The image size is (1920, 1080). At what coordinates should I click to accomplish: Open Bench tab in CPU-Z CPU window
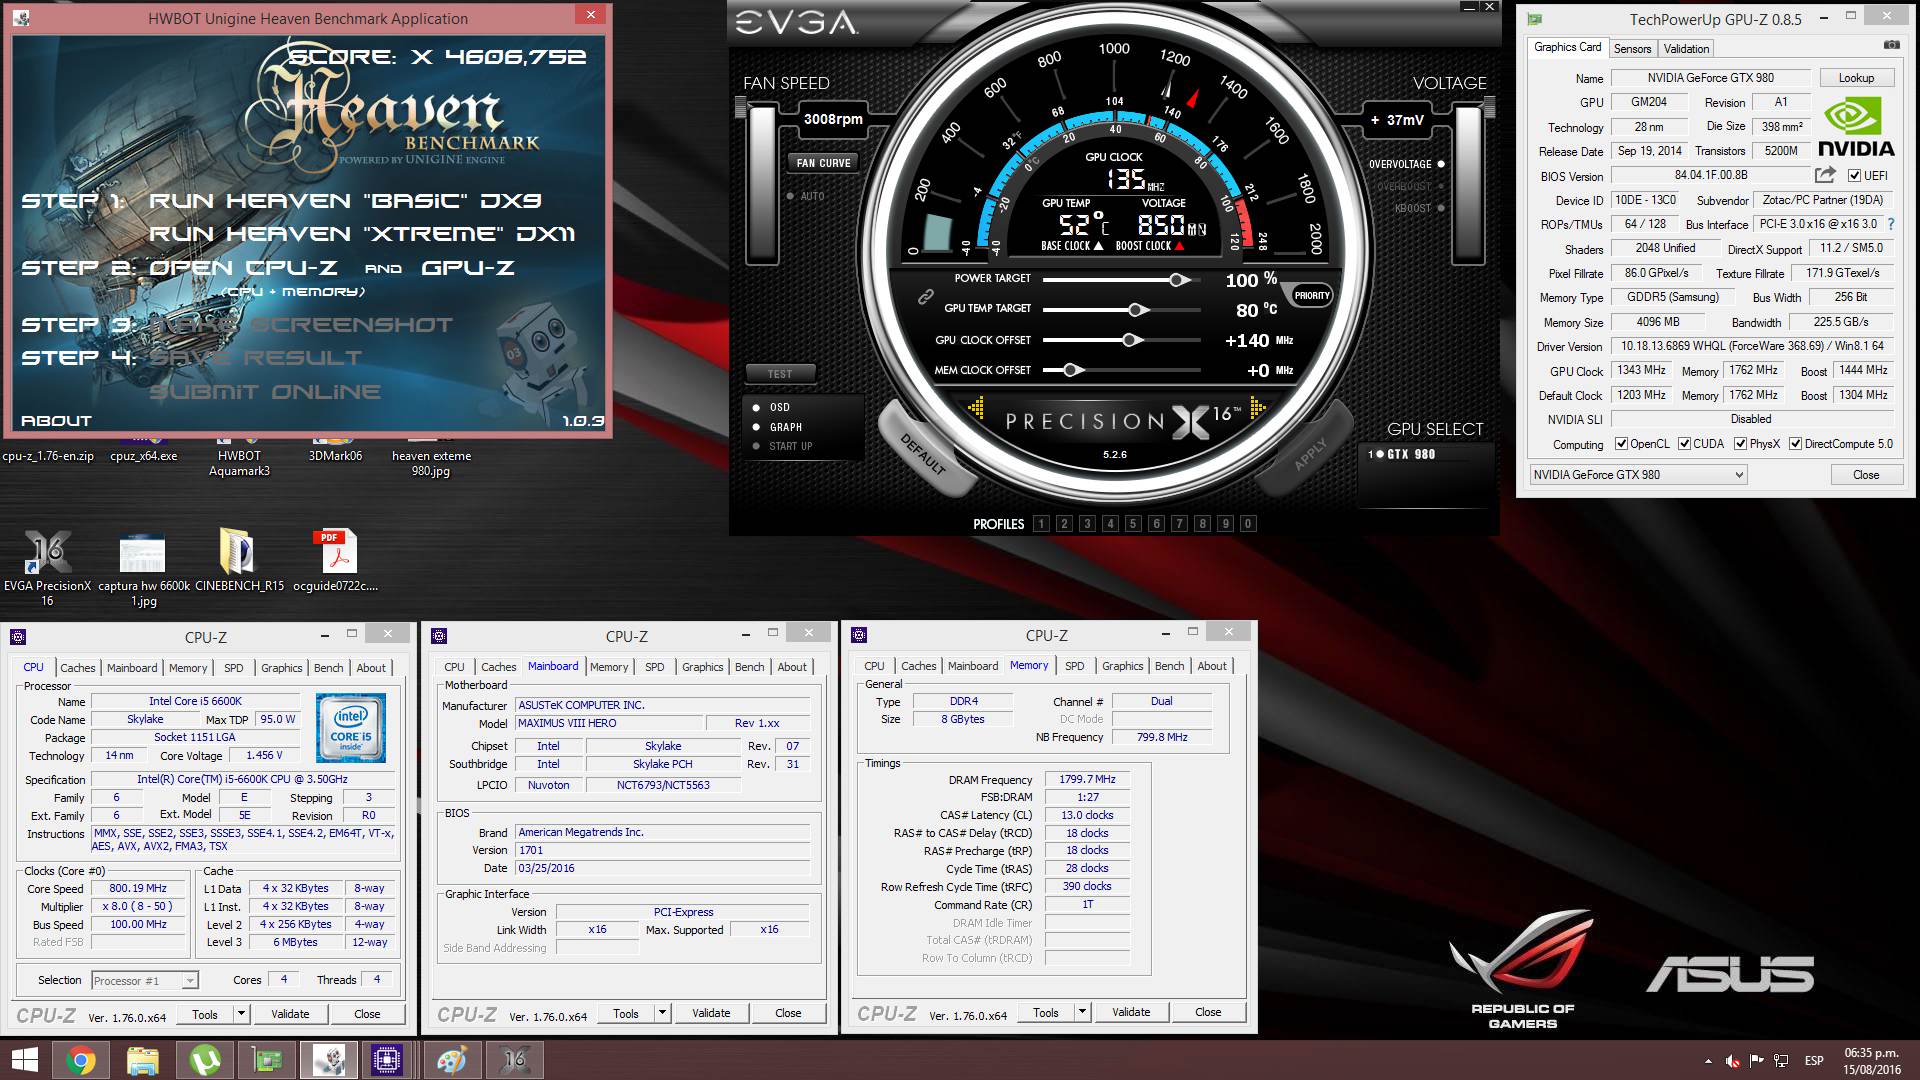329,668
